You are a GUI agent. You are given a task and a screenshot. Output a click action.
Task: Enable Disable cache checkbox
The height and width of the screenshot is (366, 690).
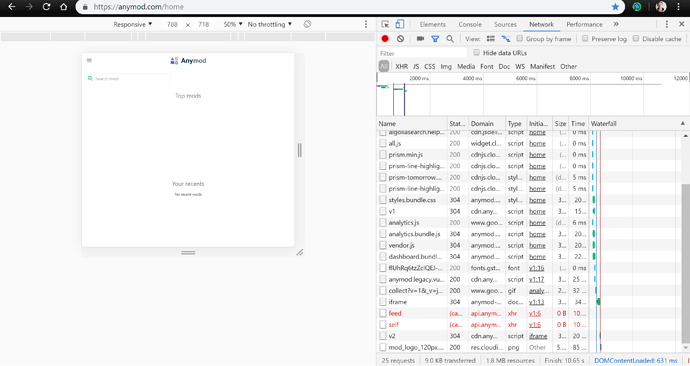pyautogui.click(x=636, y=39)
